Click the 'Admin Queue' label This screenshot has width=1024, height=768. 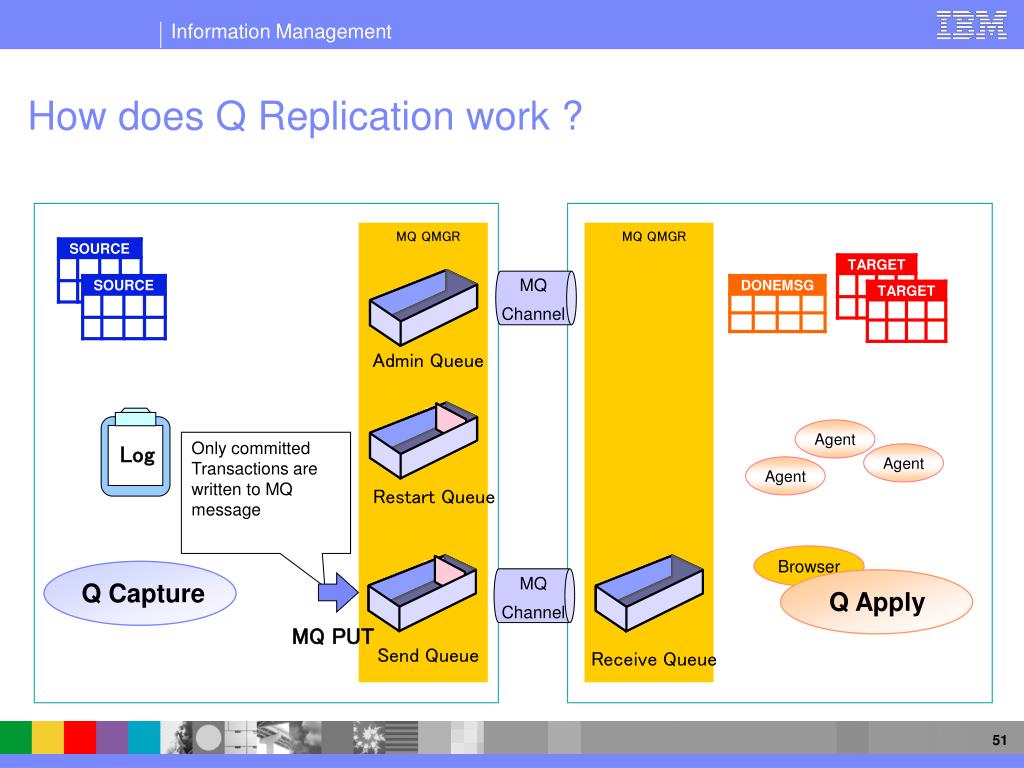tap(428, 360)
